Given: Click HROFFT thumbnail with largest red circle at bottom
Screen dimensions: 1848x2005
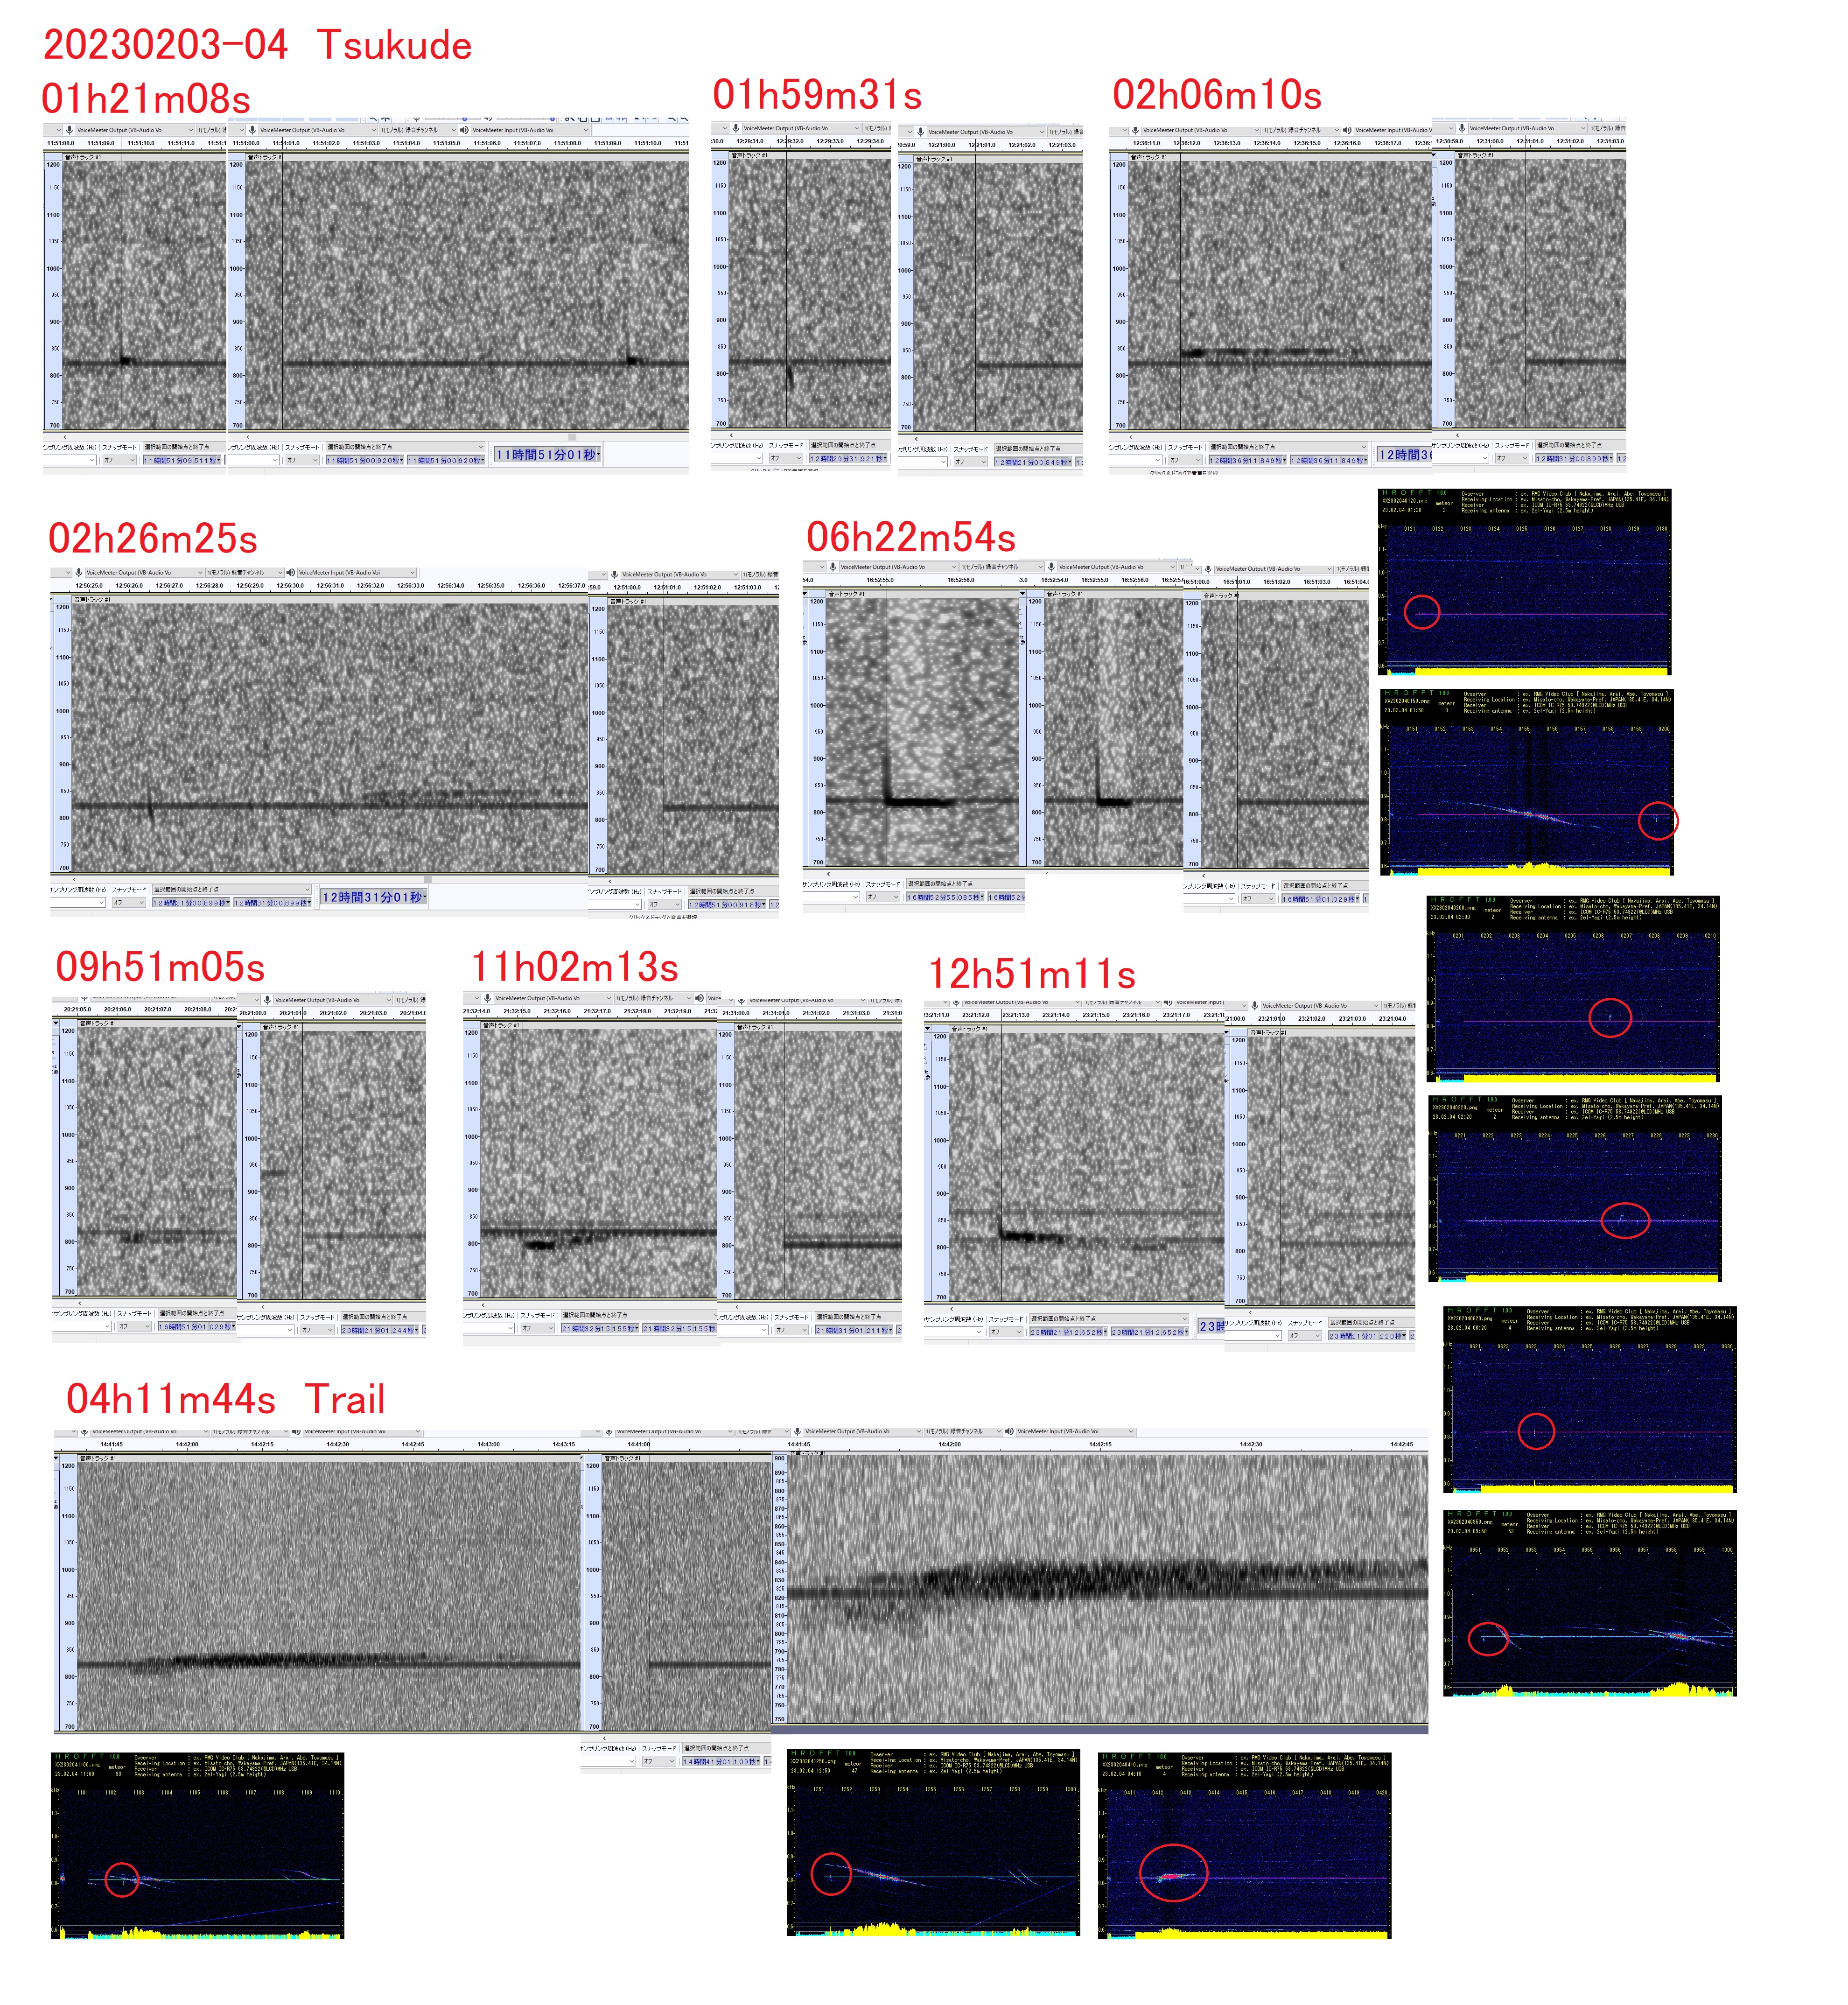Looking at the screenshot, I should tap(1244, 1845).
